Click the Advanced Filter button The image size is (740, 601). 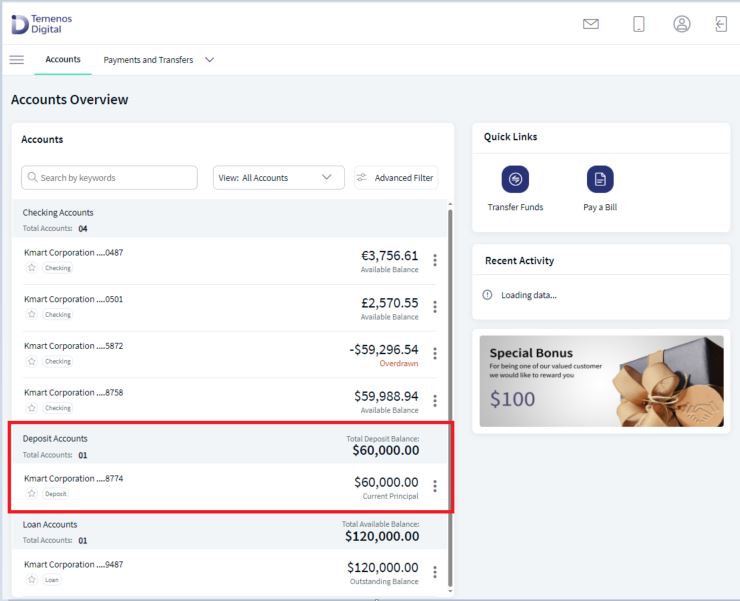click(396, 178)
